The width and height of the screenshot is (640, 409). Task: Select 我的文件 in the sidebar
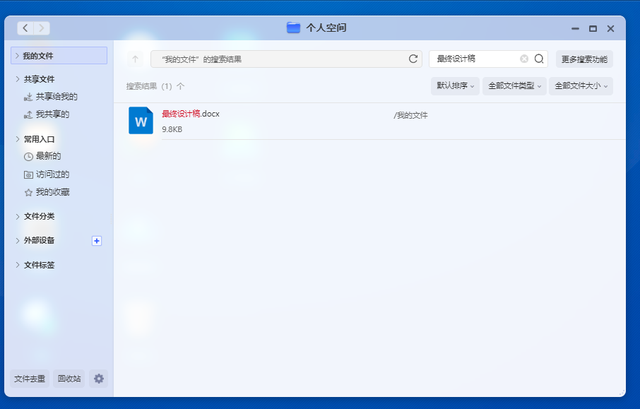pos(59,56)
